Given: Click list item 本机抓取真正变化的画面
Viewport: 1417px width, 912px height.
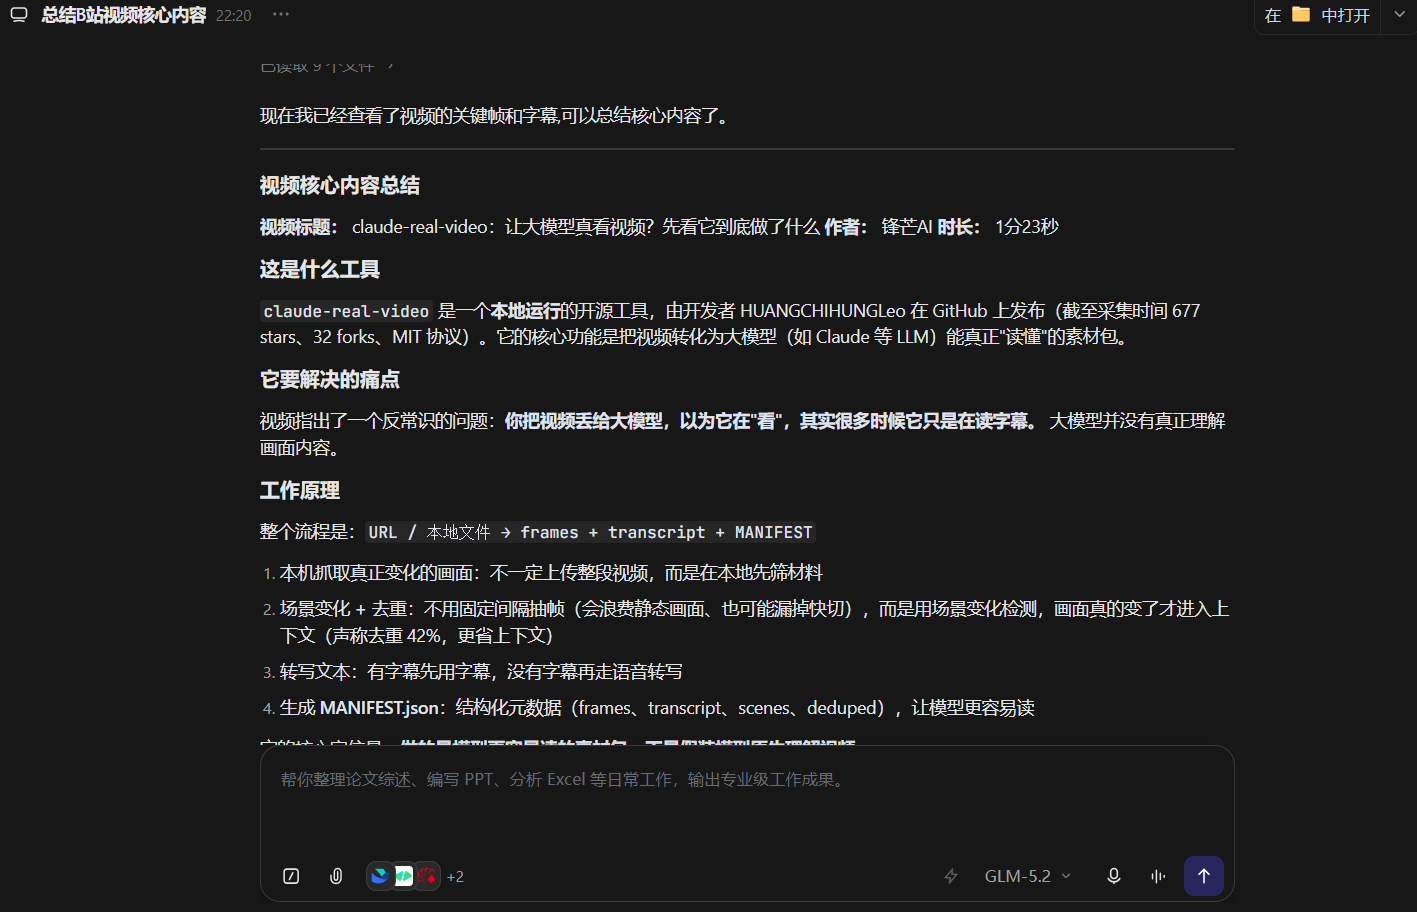Looking at the screenshot, I should click(552, 573).
